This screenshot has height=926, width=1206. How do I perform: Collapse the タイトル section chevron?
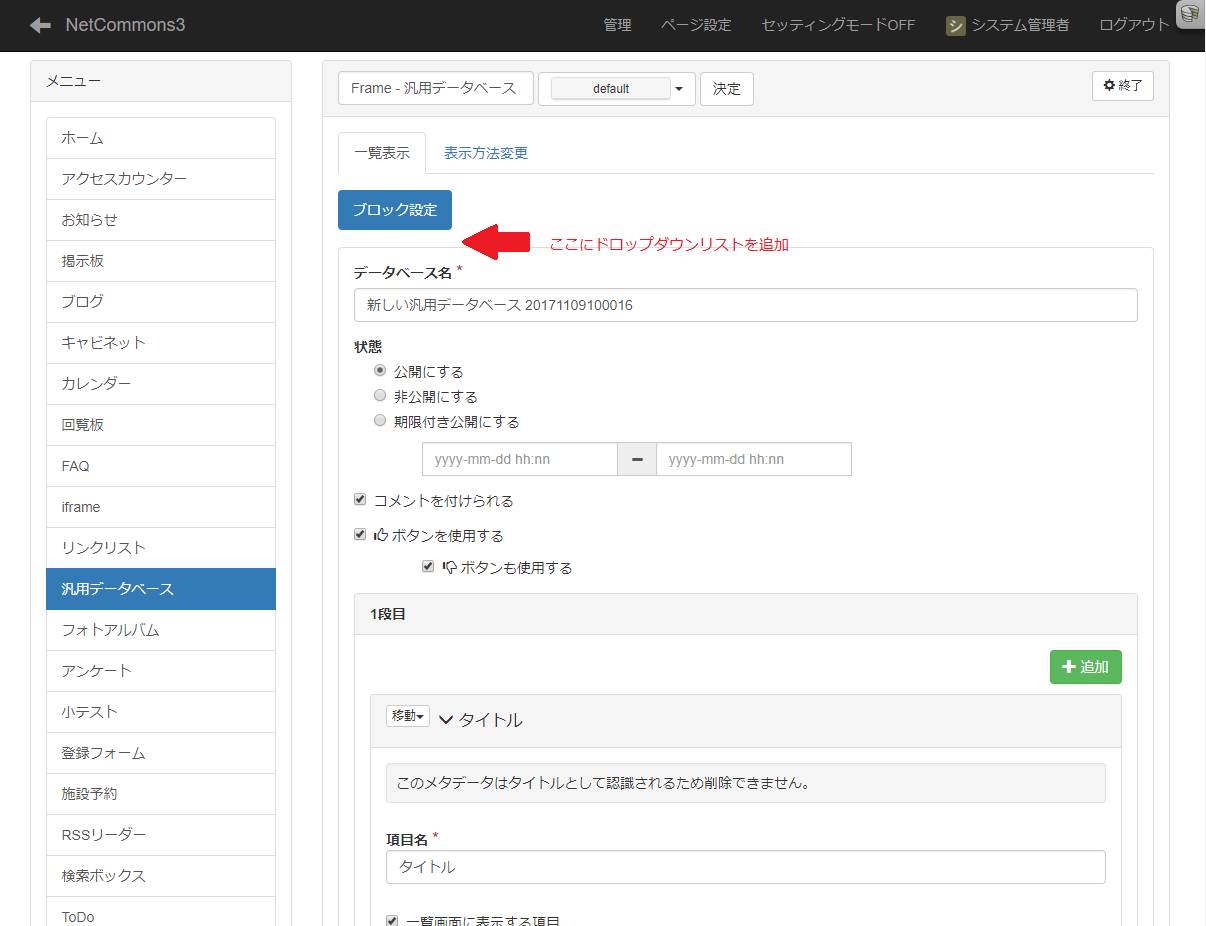[447, 719]
